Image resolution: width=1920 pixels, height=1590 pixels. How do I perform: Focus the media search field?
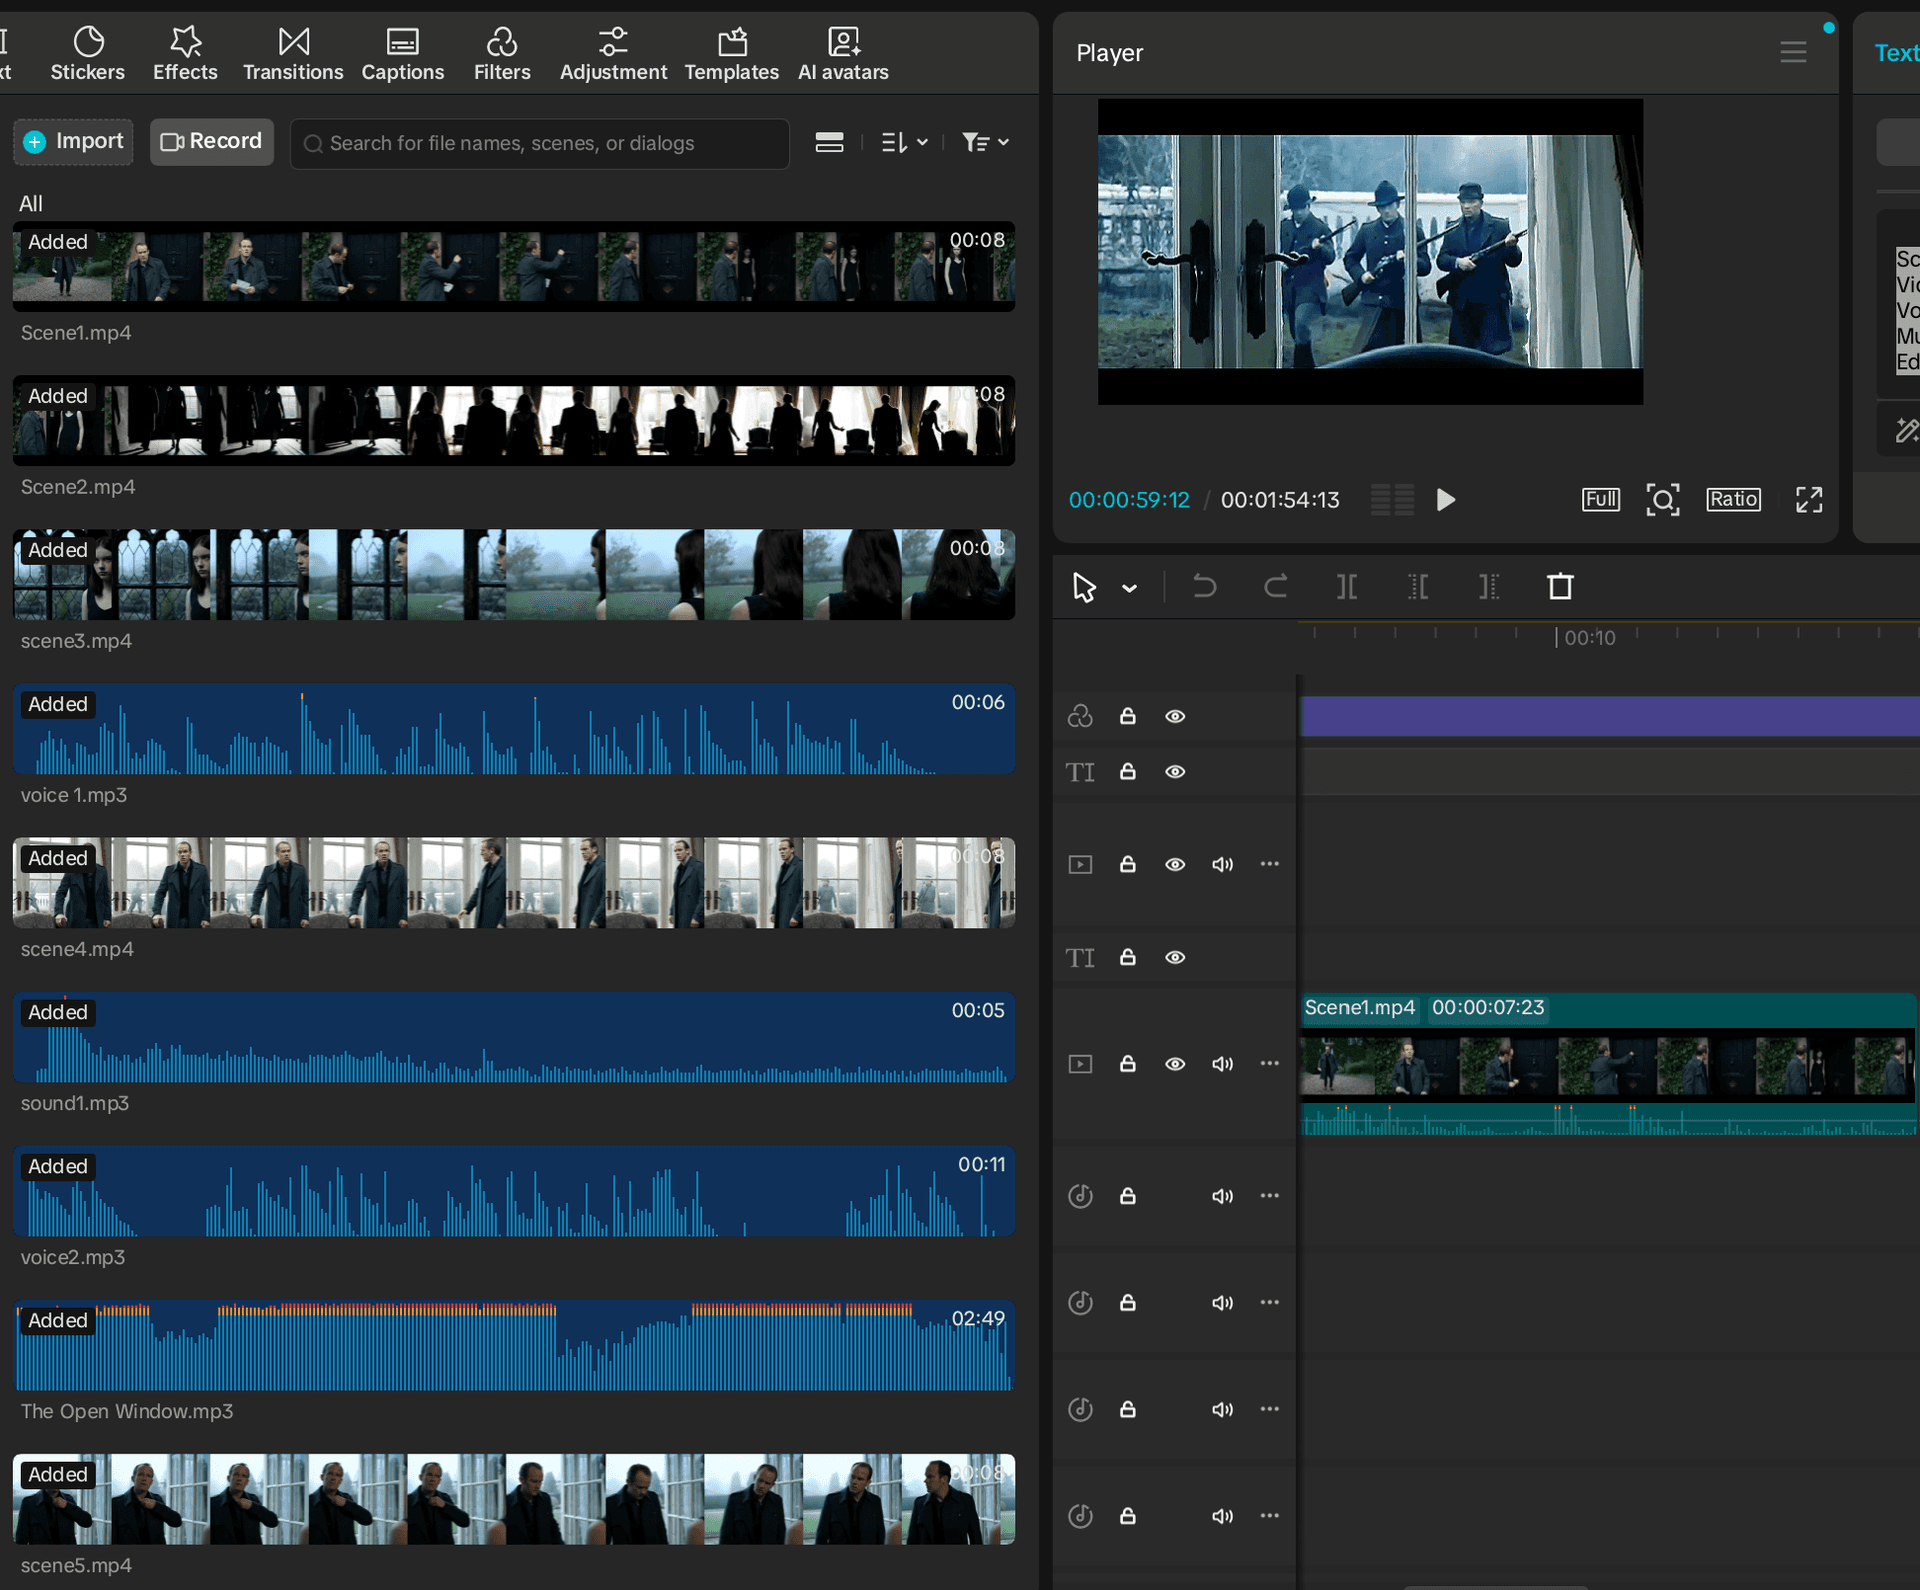click(540, 143)
